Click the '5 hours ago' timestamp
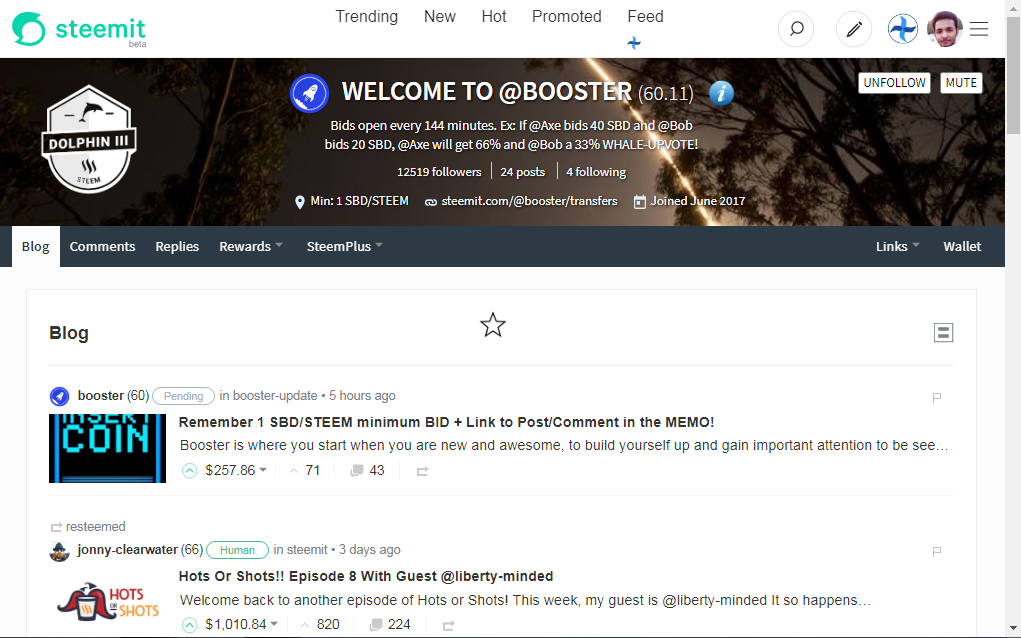 pos(362,395)
